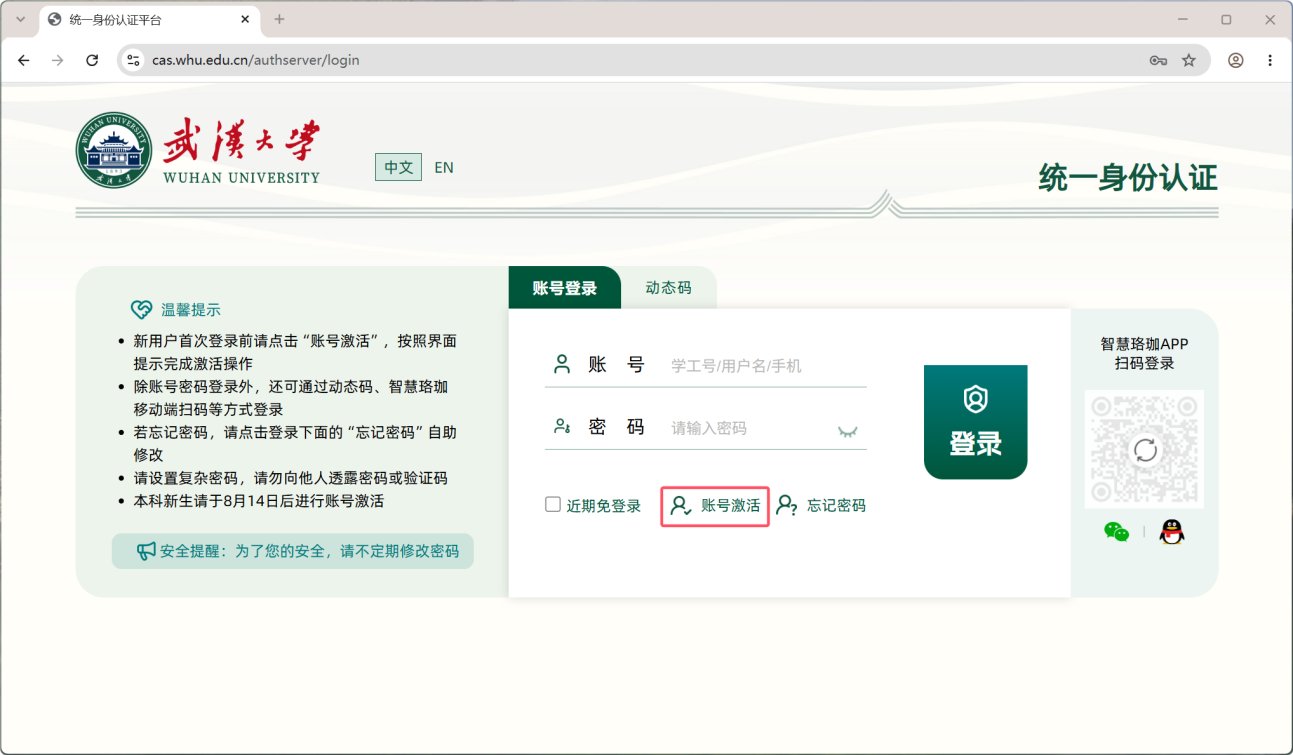Viewport: 1293px width, 755px height.
Task: Click the address bar URL
Action: coord(256,60)
